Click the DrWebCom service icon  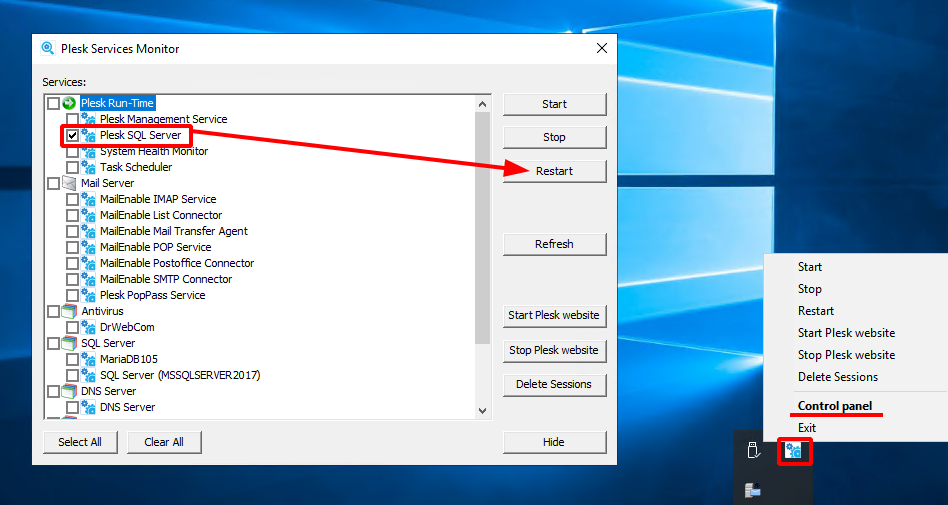pyautogui.click(x=88, y=327)
